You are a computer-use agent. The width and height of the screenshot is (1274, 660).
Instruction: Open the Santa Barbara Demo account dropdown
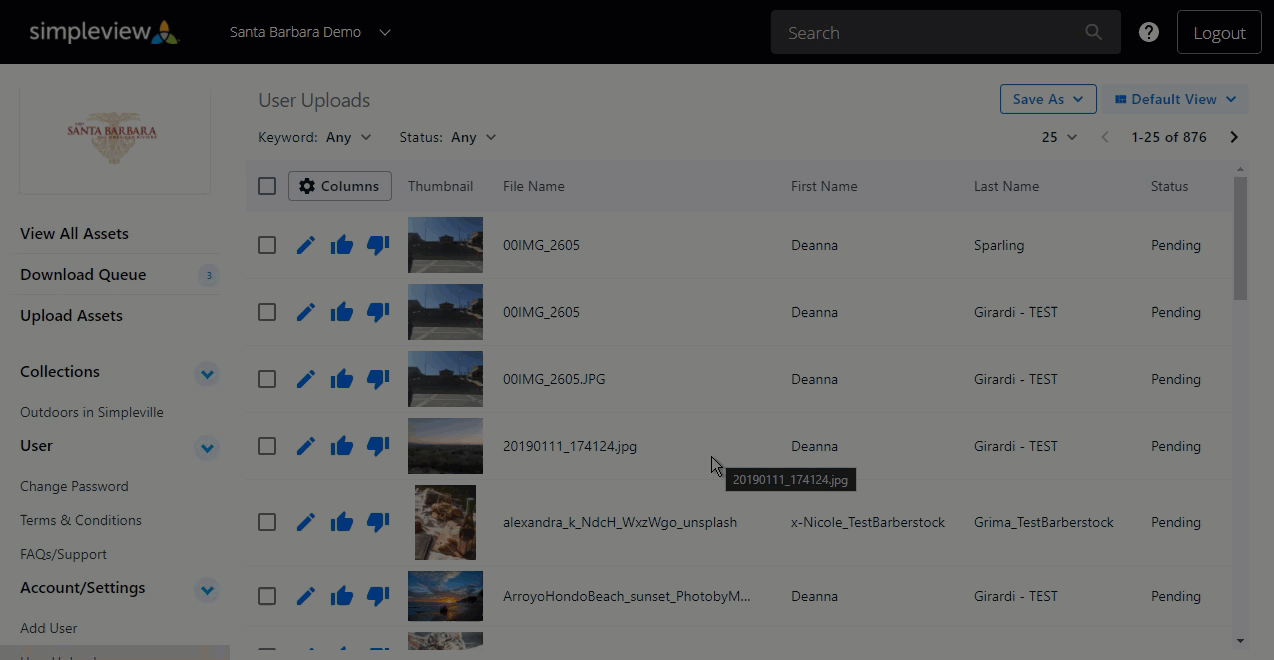coord(310,32)
